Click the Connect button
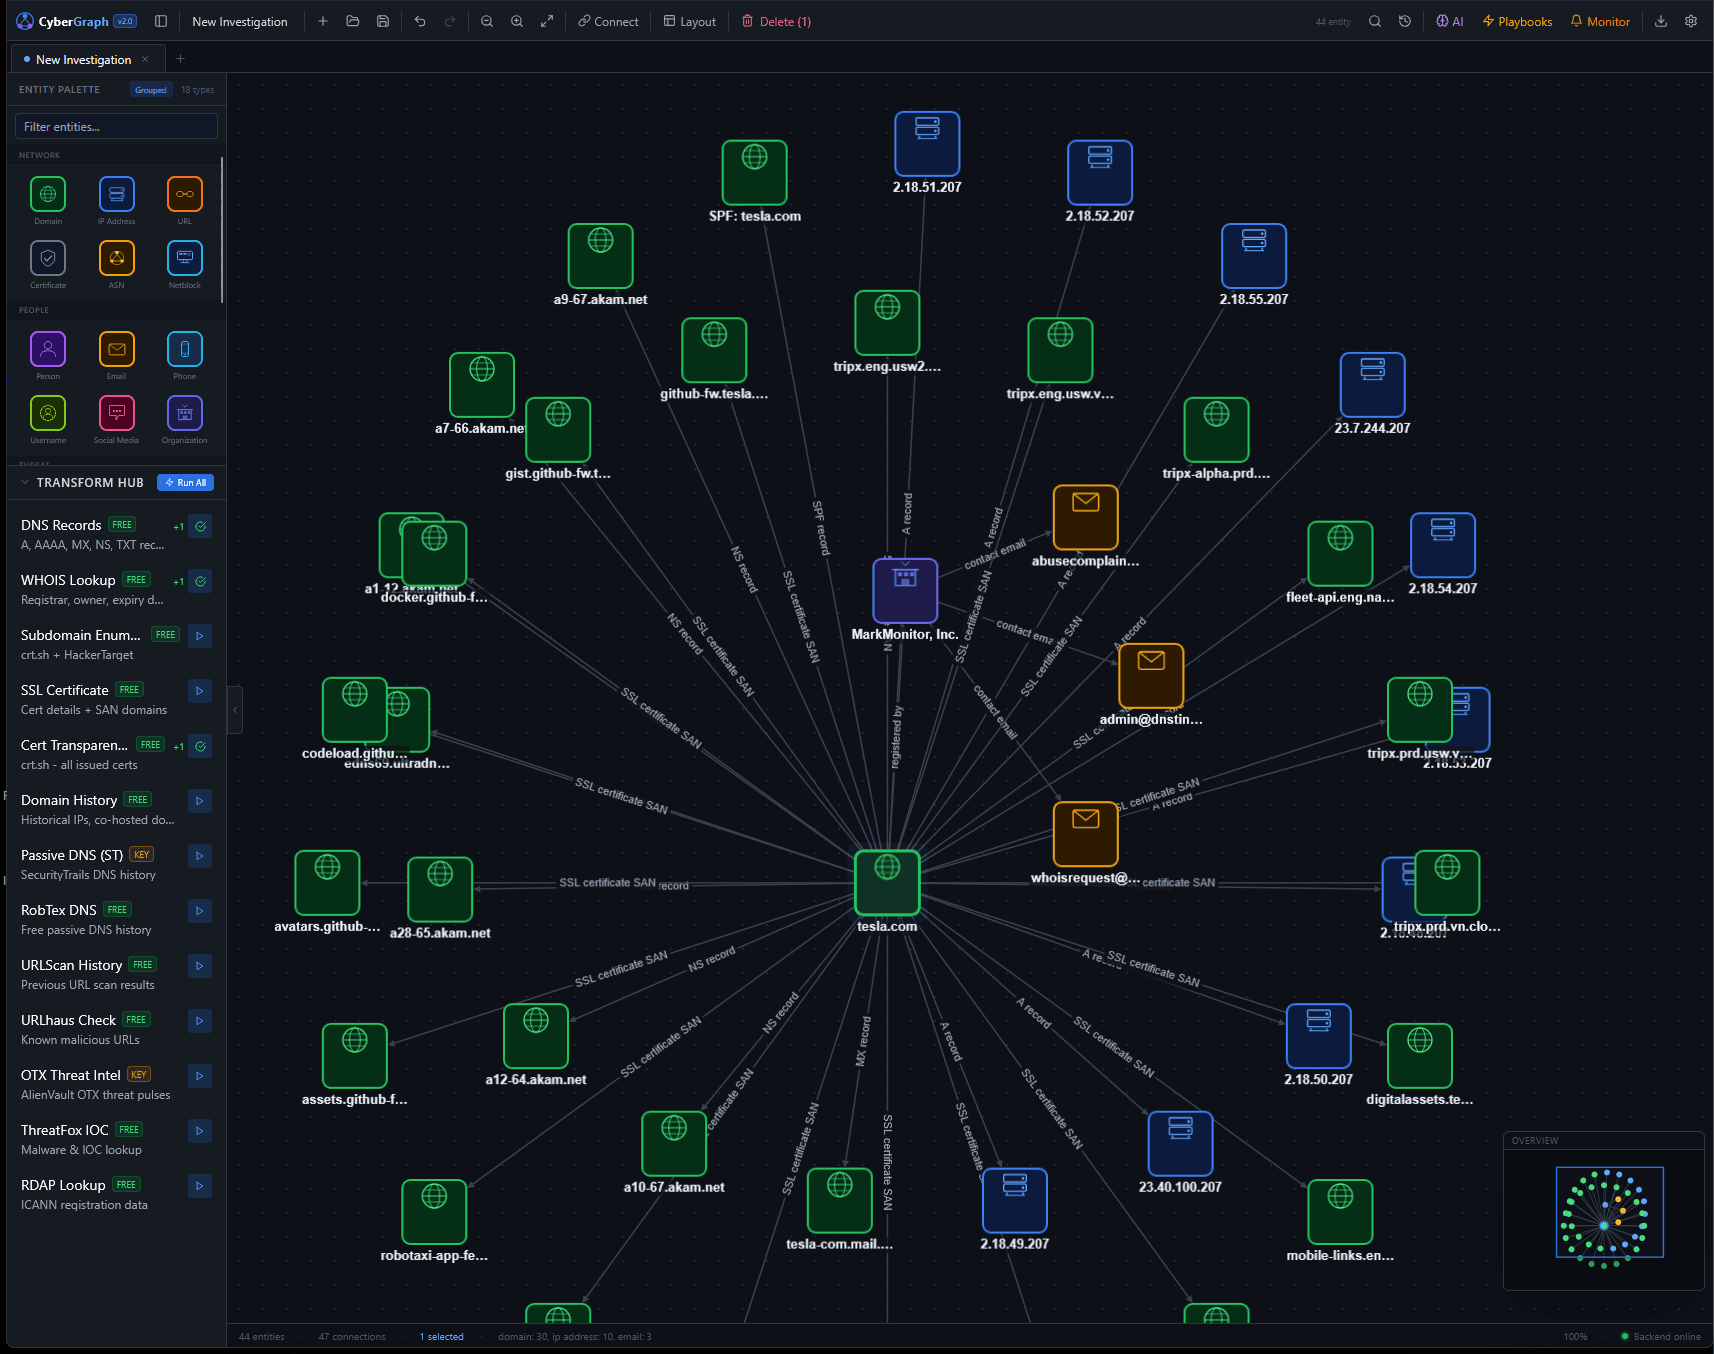The height and width of the screenshot is (1354, 1714). (608, 21)
